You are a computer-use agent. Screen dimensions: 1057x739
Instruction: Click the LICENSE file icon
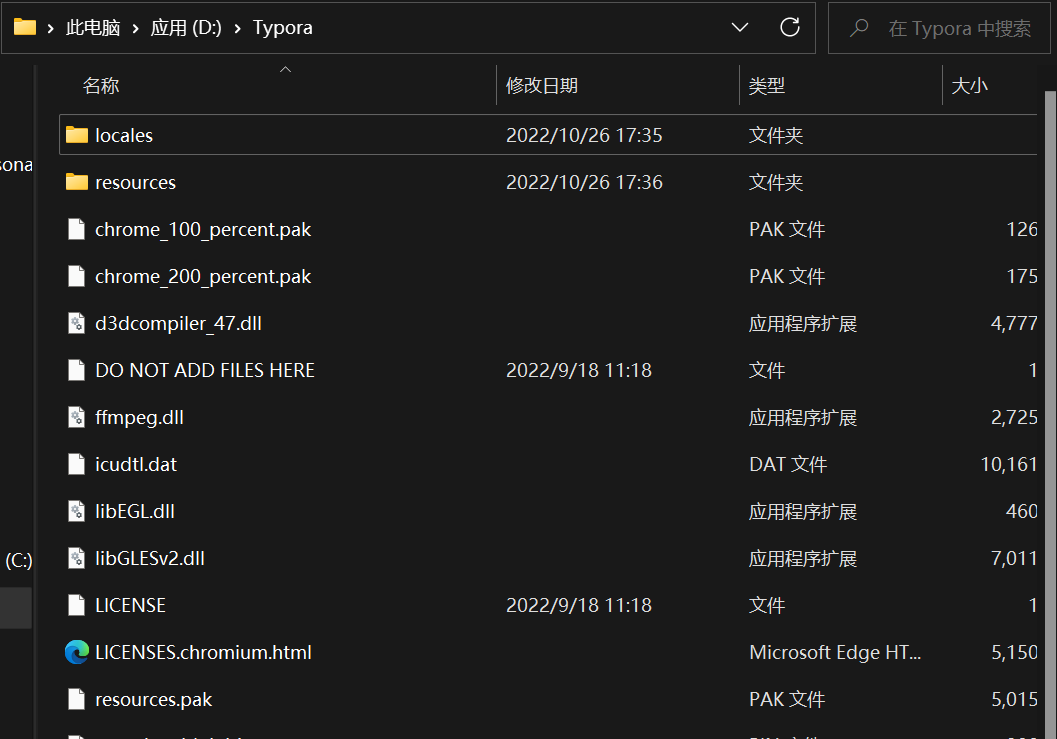tap(77, 605)
